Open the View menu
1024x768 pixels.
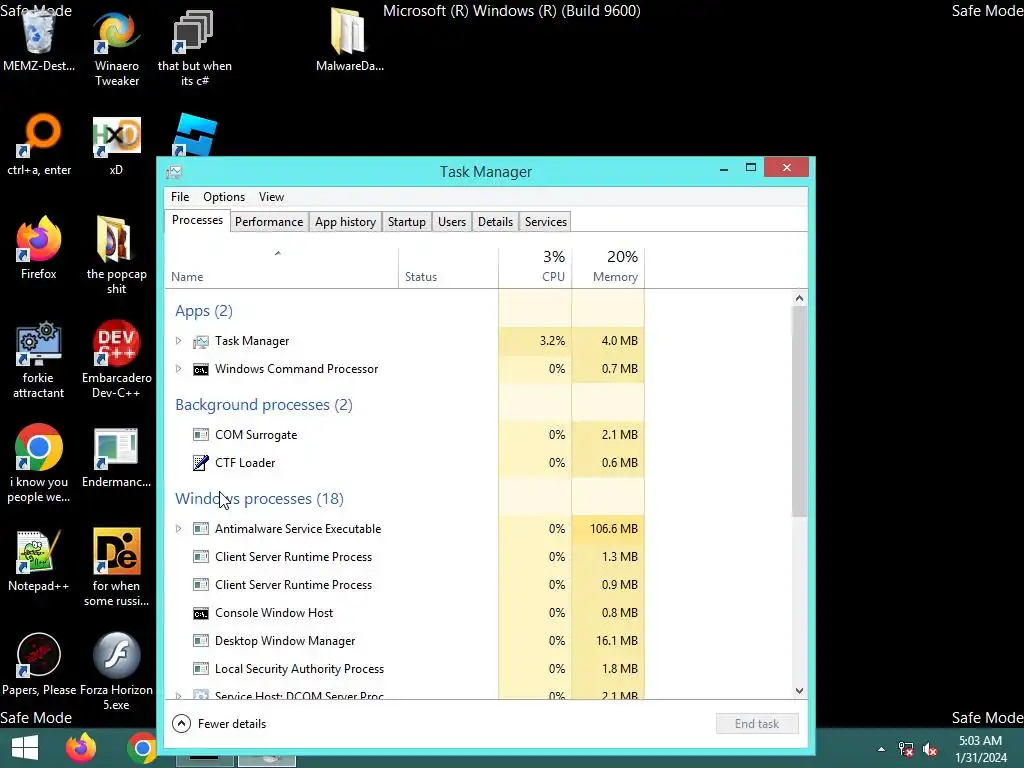click(x=271, y=197)
